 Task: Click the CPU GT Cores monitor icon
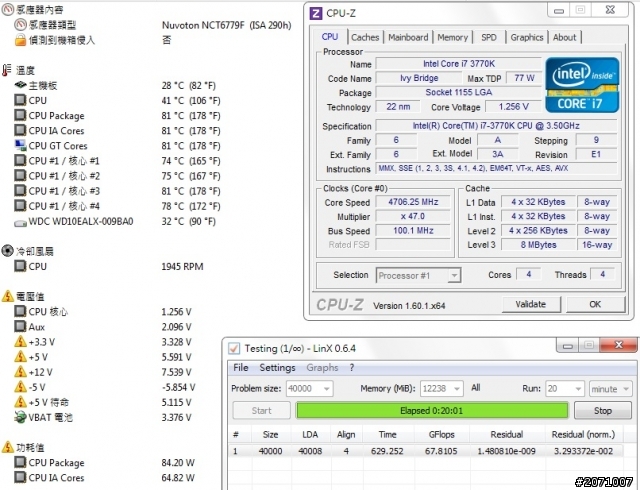[x=20, y=145]
